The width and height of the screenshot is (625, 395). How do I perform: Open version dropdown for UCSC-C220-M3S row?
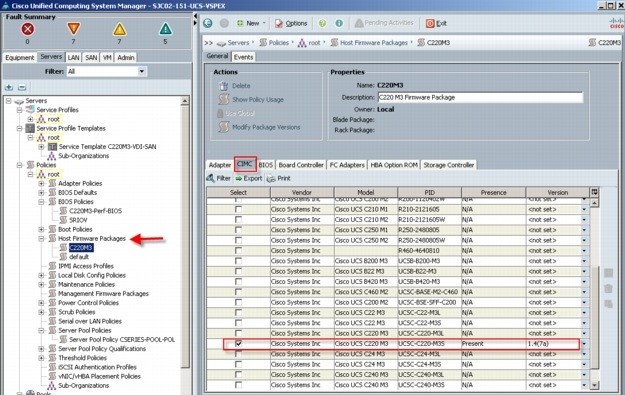tap(584, 343)
